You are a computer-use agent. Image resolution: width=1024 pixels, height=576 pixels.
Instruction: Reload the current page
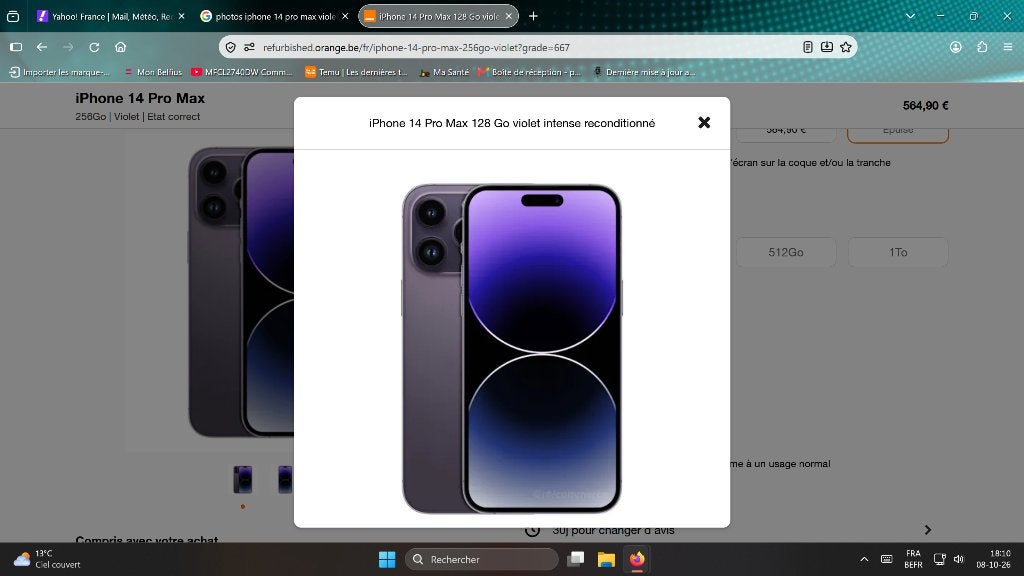point(94,47)
